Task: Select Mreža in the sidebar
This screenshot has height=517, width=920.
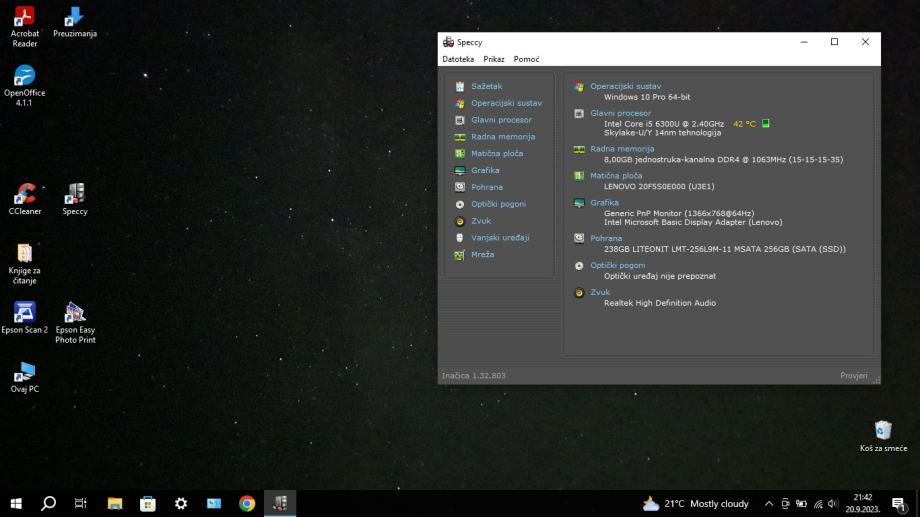Action: pyautogui.click(x=482, y=255)
